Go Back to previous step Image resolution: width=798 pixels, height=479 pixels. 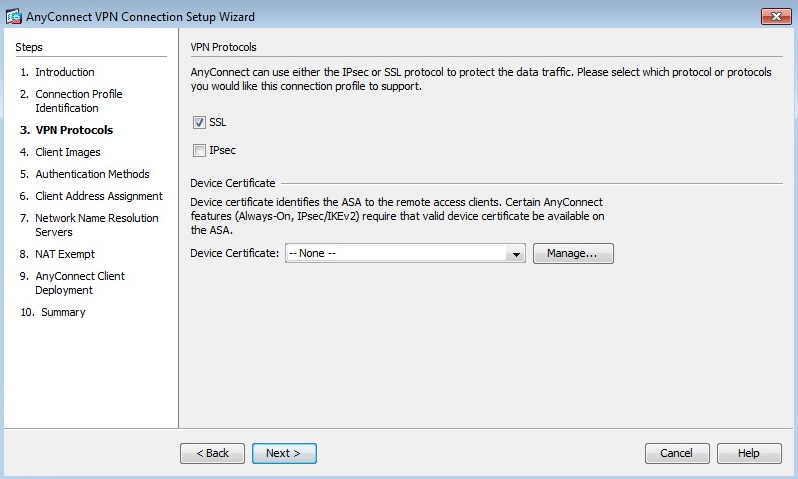click(x=212, y=453)
